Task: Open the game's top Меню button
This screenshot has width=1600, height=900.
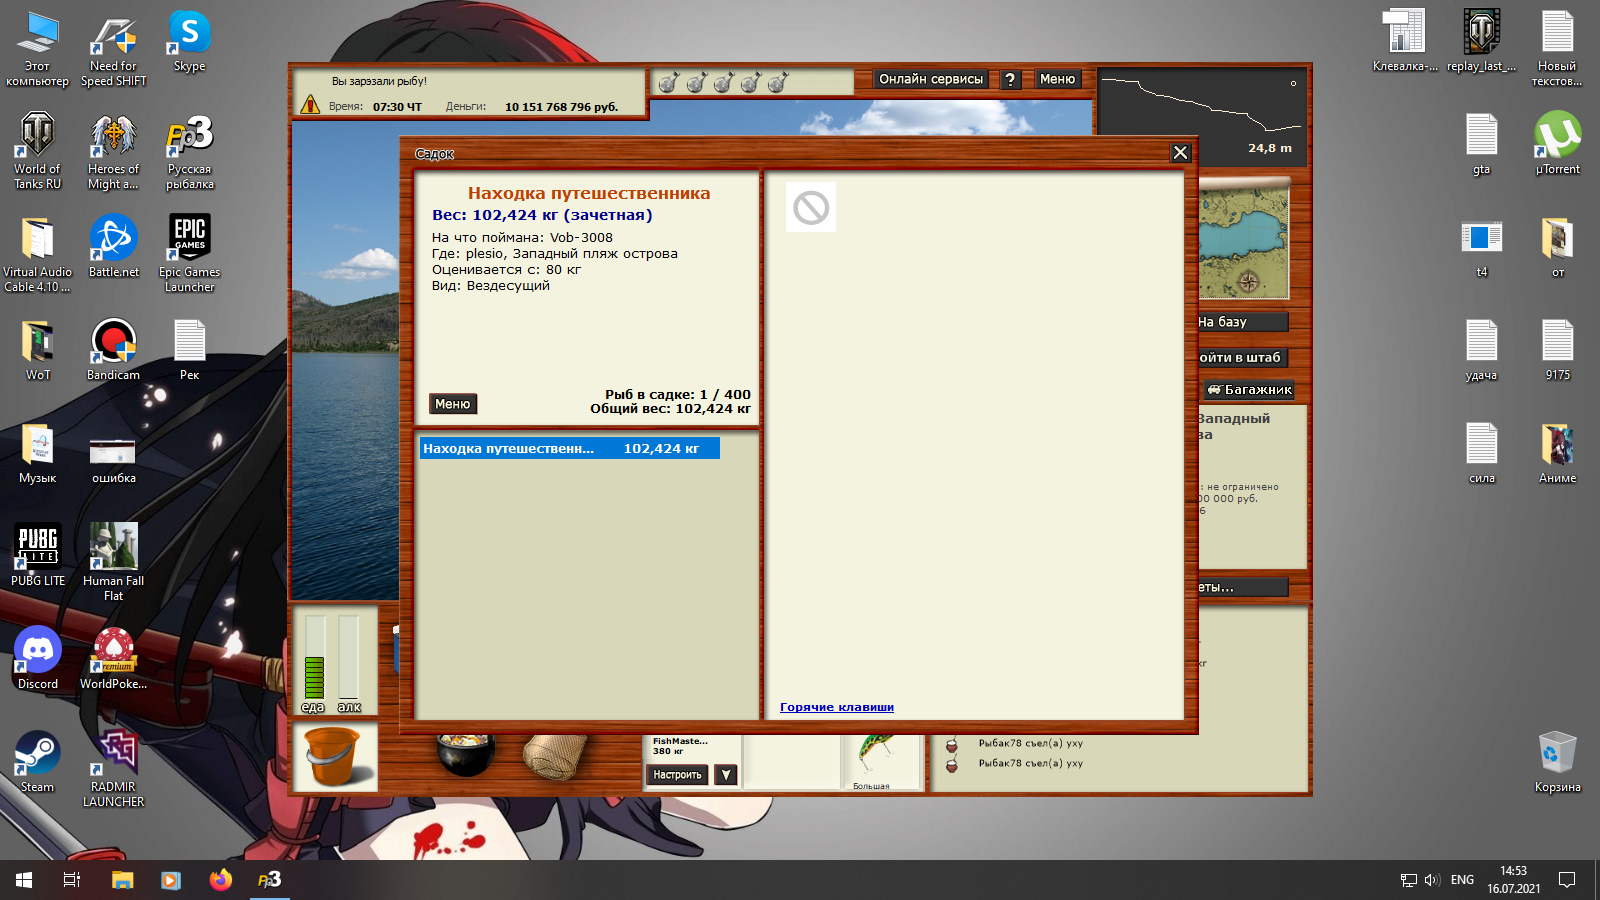Action: [1057, 79]
